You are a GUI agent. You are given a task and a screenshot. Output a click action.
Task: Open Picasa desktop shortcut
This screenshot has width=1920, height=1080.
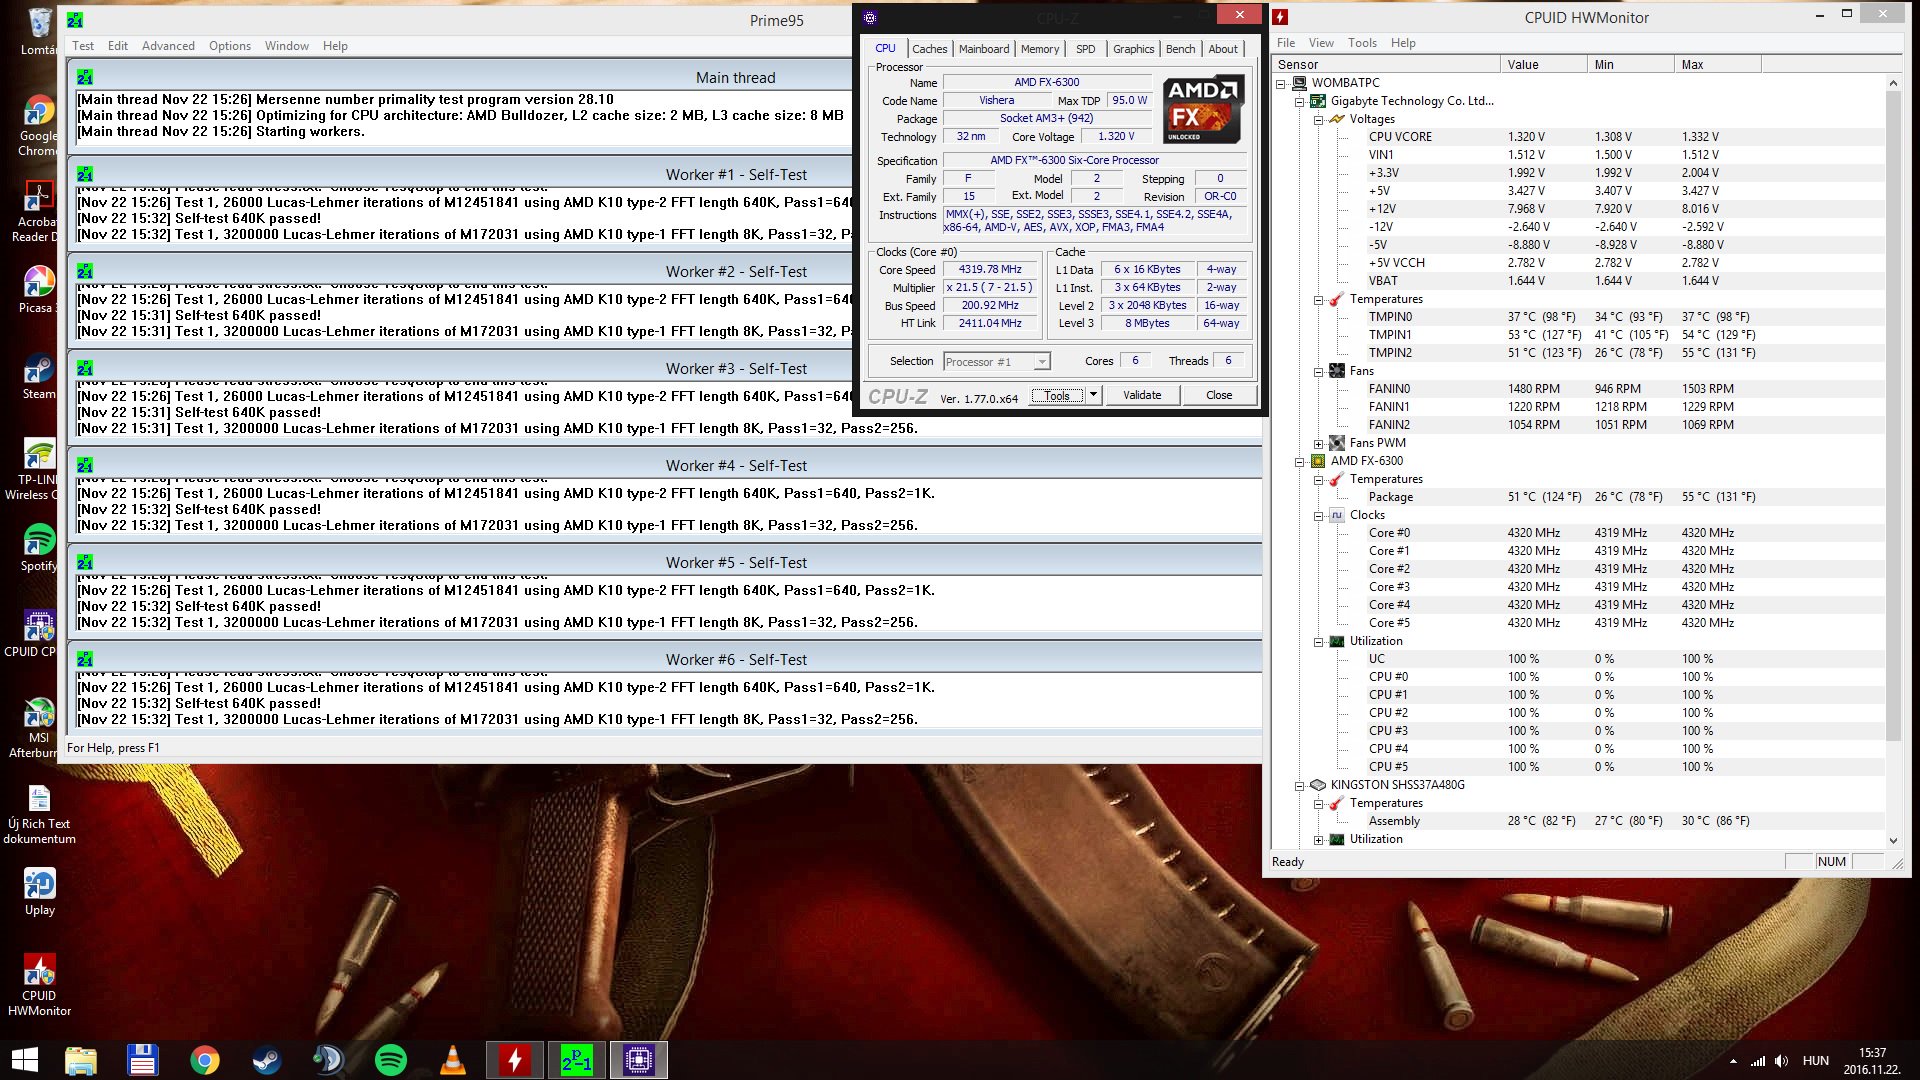click(x=39, y=290)
